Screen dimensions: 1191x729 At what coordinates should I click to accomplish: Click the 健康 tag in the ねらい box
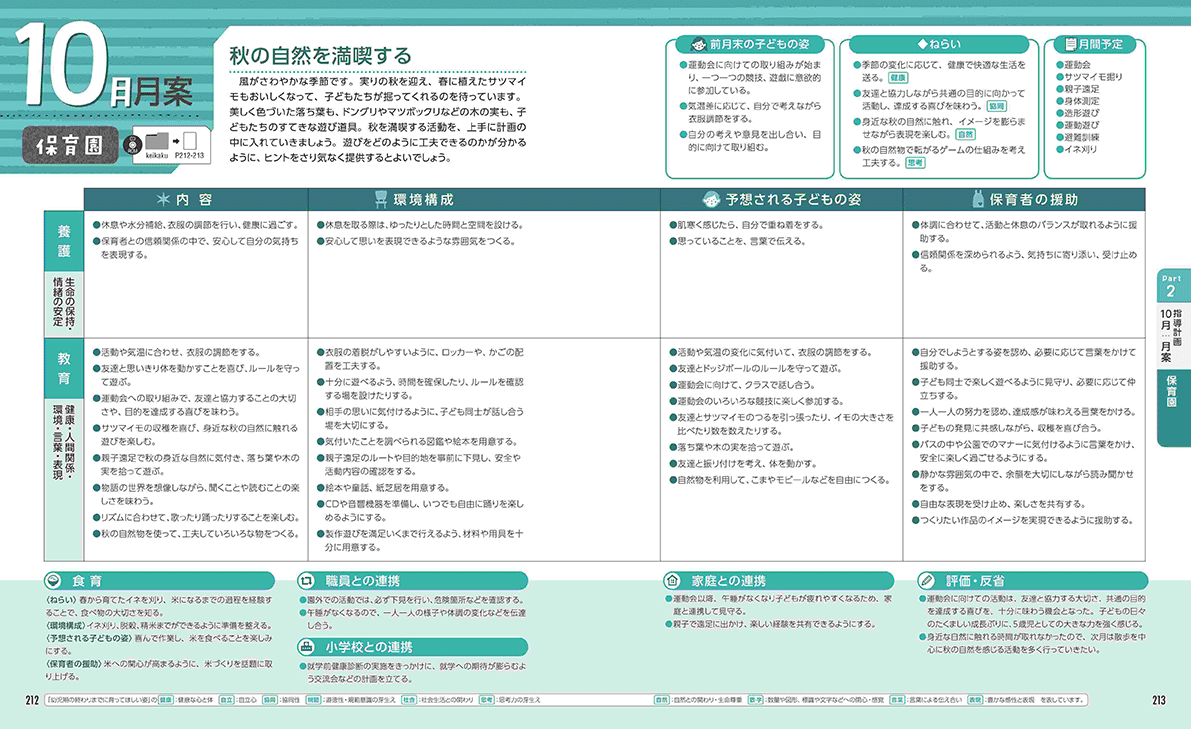click(898, 77)
